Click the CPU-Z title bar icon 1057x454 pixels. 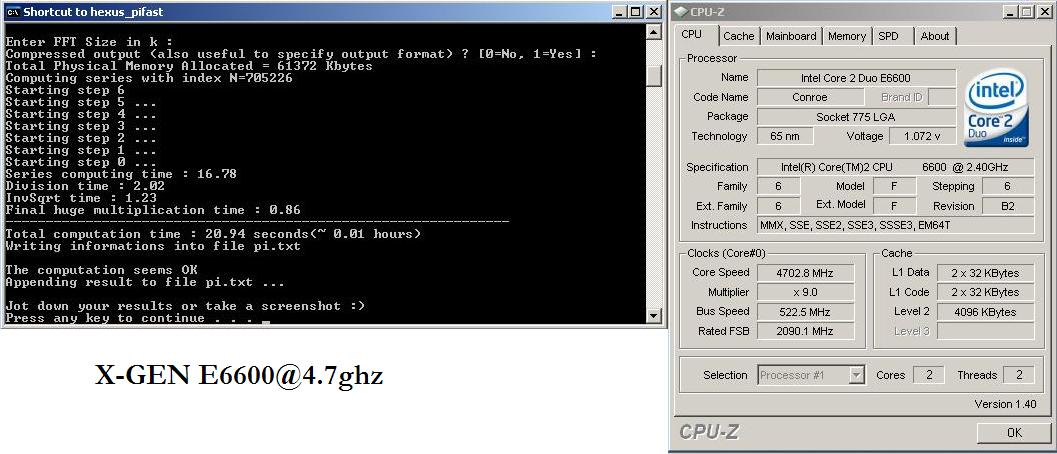[682, 12]
